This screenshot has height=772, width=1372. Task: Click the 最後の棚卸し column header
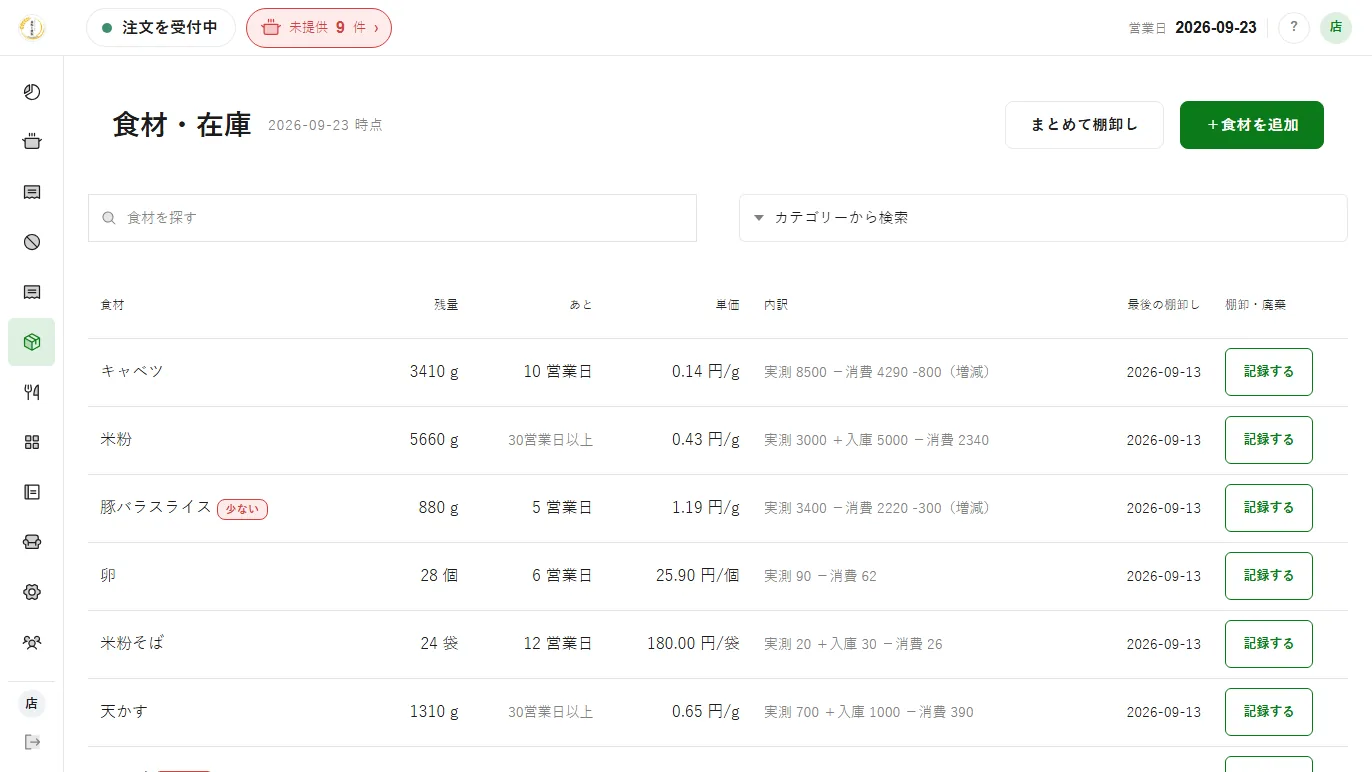[1164, 305]
